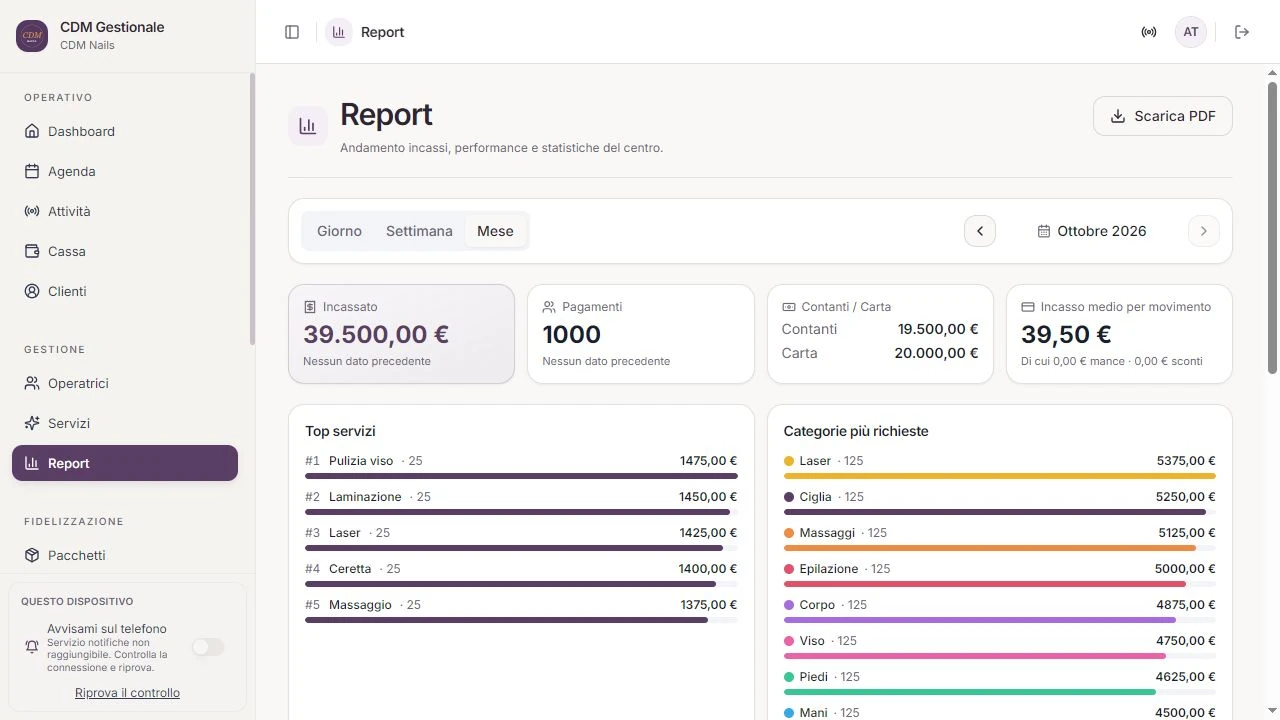The width and height of the screenshot is (1280, 720).
Task: Click the "1000" Pagamenti value
Action: point(572,334)
